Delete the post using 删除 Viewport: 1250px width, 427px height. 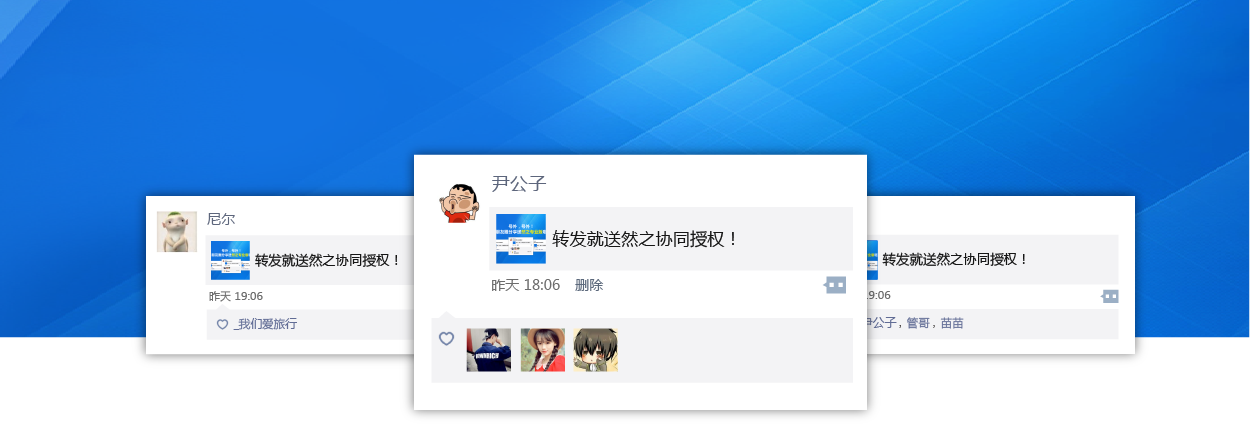589,285
